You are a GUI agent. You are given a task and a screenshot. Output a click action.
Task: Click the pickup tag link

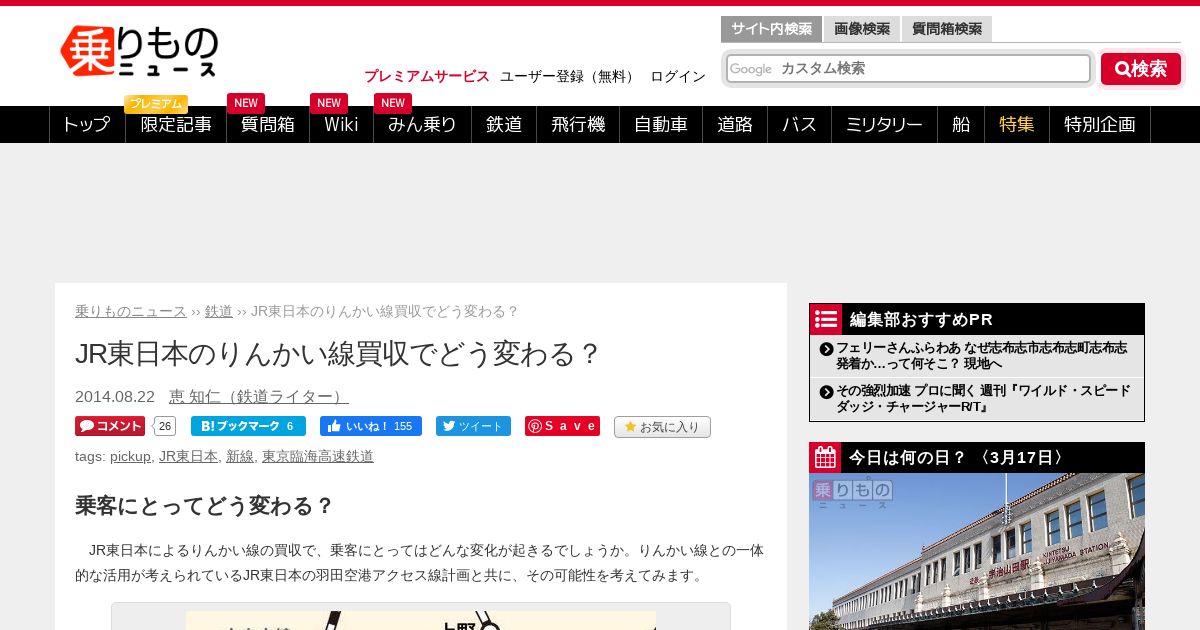(130, 456)
